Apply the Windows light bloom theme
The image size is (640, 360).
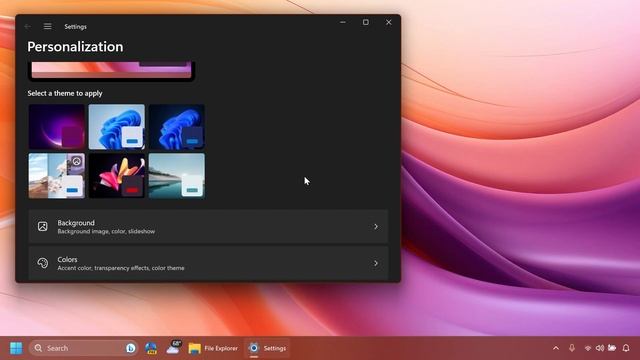coord(117,127)
